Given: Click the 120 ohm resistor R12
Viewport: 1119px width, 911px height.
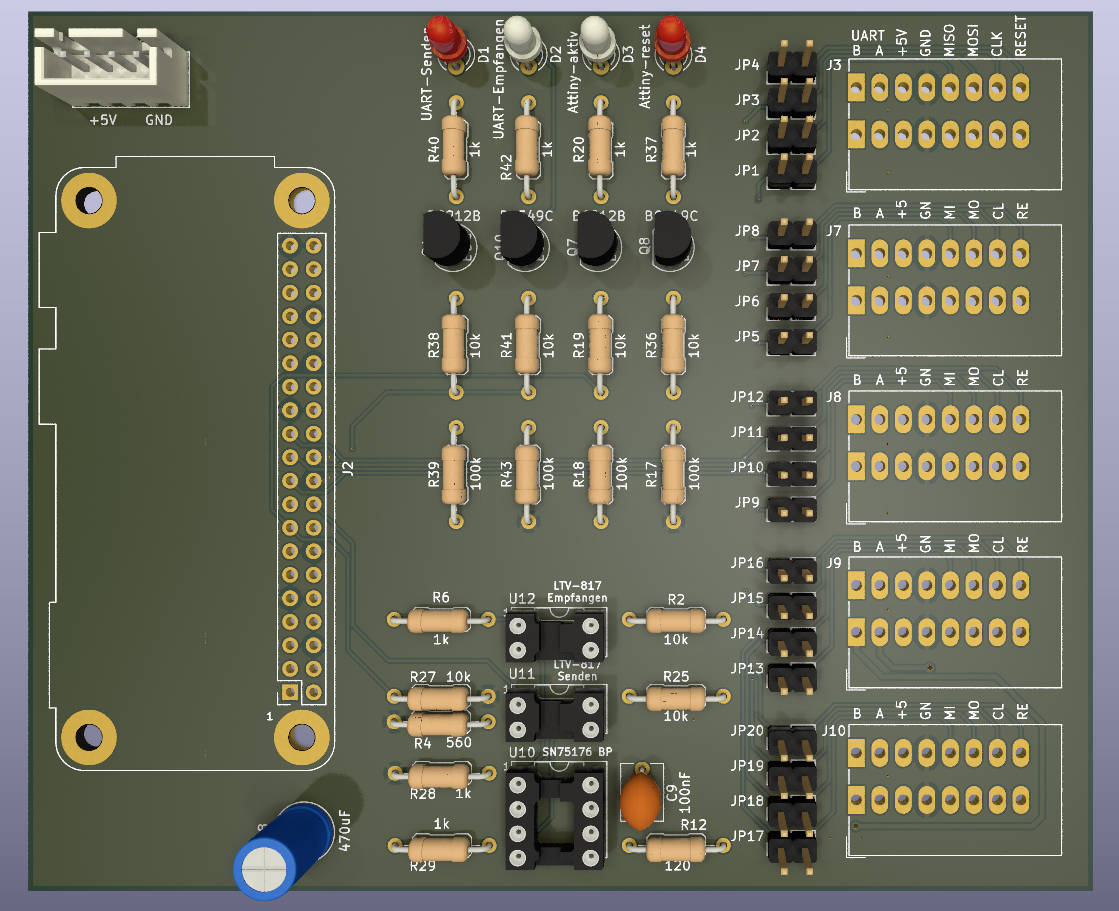Looking at the screenshot, I should [675, 847].
